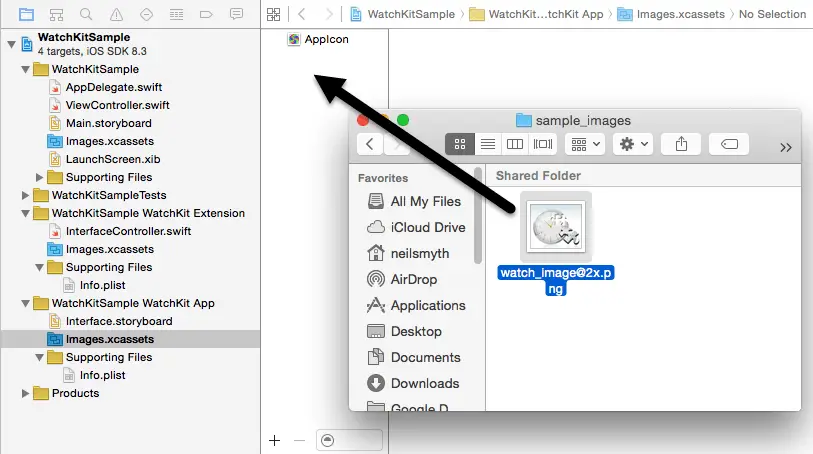This screenshot has width=813, height=454.
Task: Open the Finder Action gear dropdown
Action: (634, 144)
